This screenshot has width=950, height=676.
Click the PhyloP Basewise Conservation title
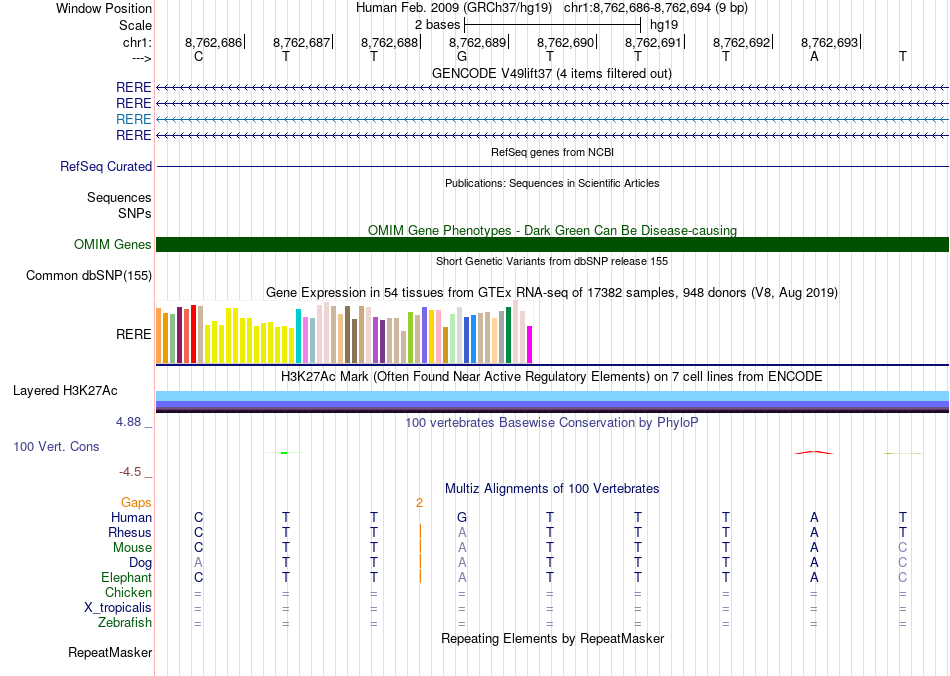click(551, 423)
